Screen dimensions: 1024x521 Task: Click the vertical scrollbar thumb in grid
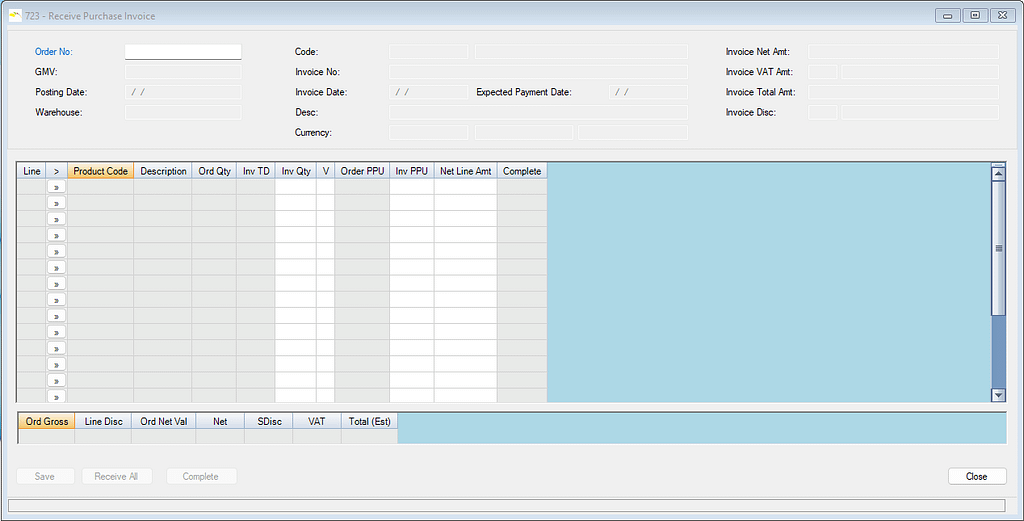[x=997, y=248]
